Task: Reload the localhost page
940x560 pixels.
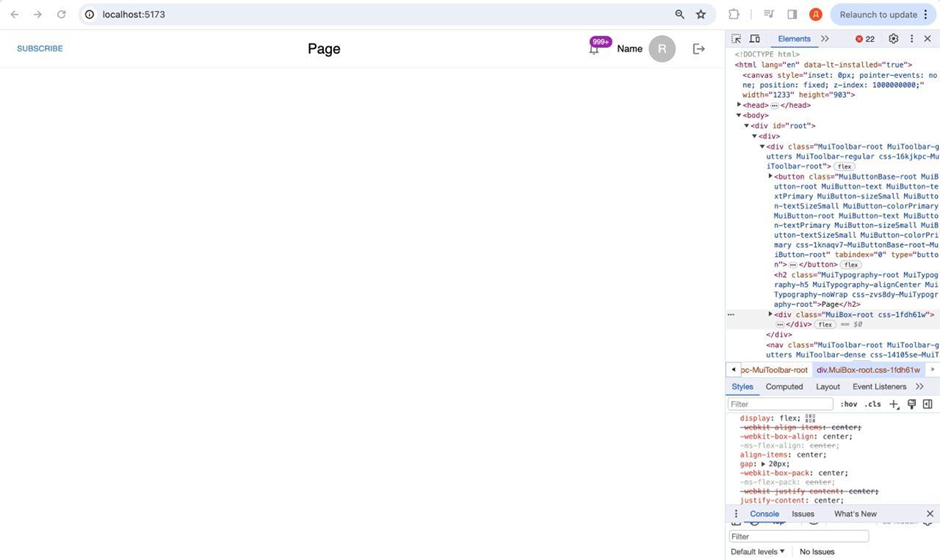Action: tap(61, 14)
